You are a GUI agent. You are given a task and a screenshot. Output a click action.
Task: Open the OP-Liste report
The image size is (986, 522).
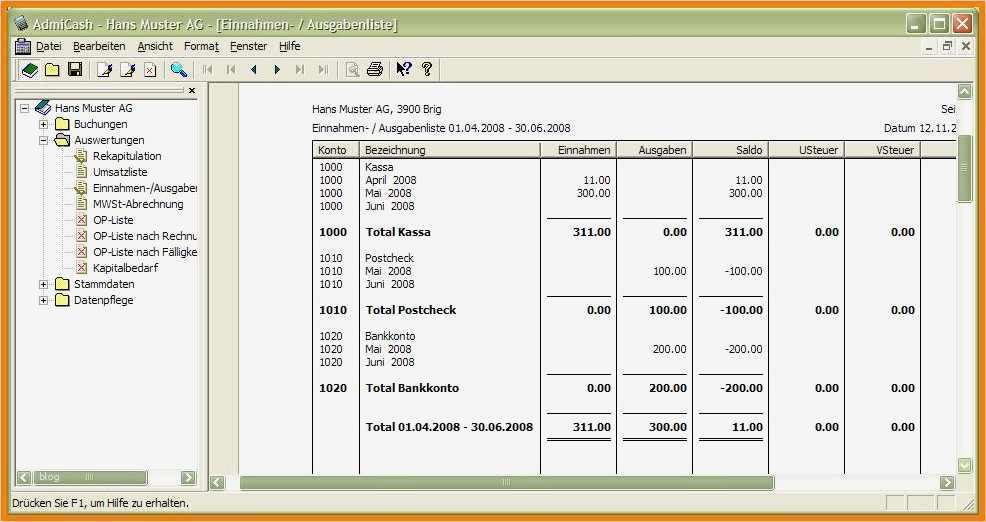pos(113,220)
